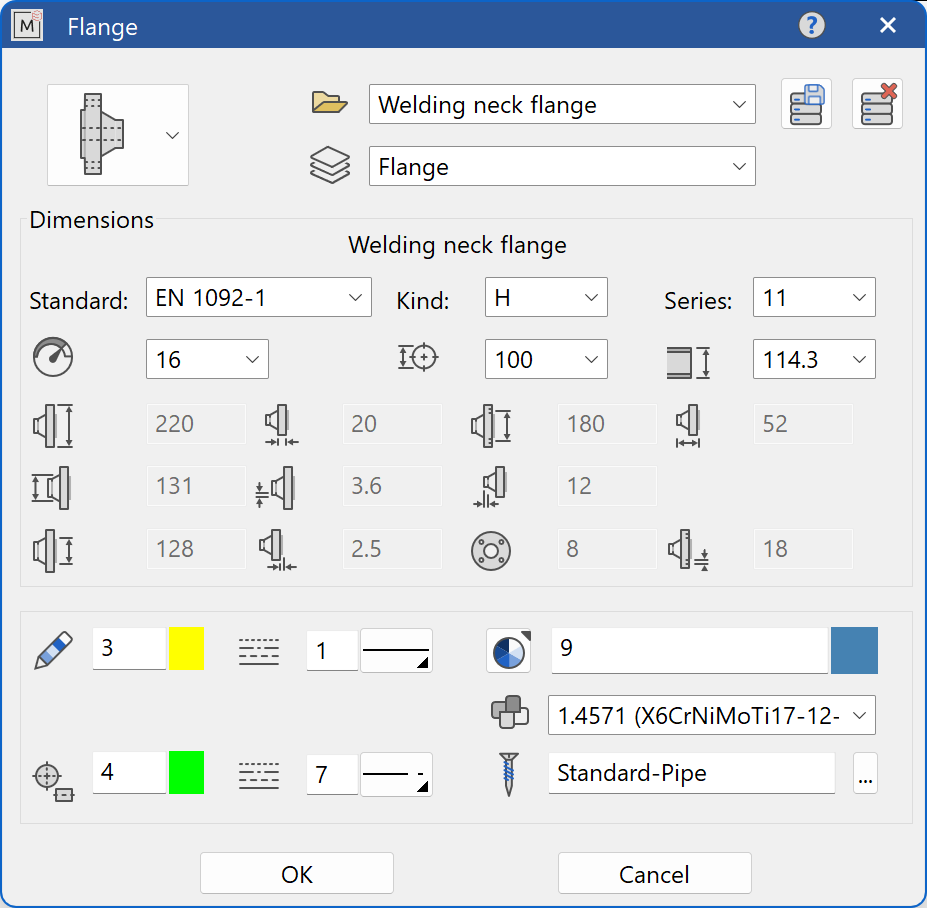Click the field showing 8

(x=607, y=549)
